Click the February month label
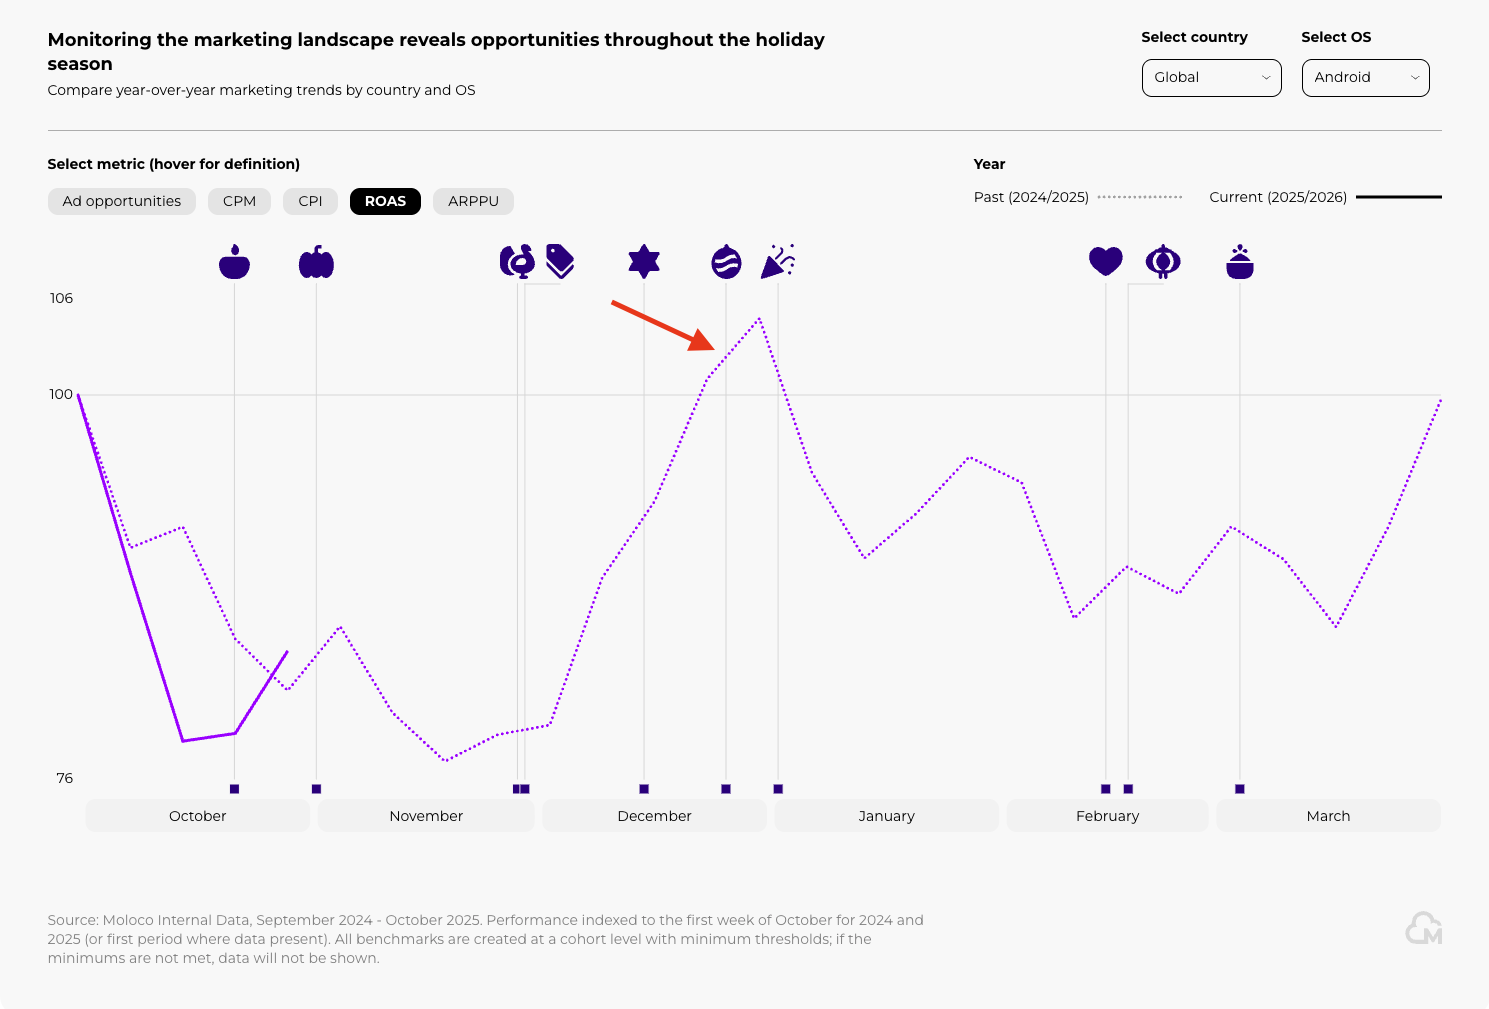Viewport: 1489px width, 1009px height. tap(1107, 816)
